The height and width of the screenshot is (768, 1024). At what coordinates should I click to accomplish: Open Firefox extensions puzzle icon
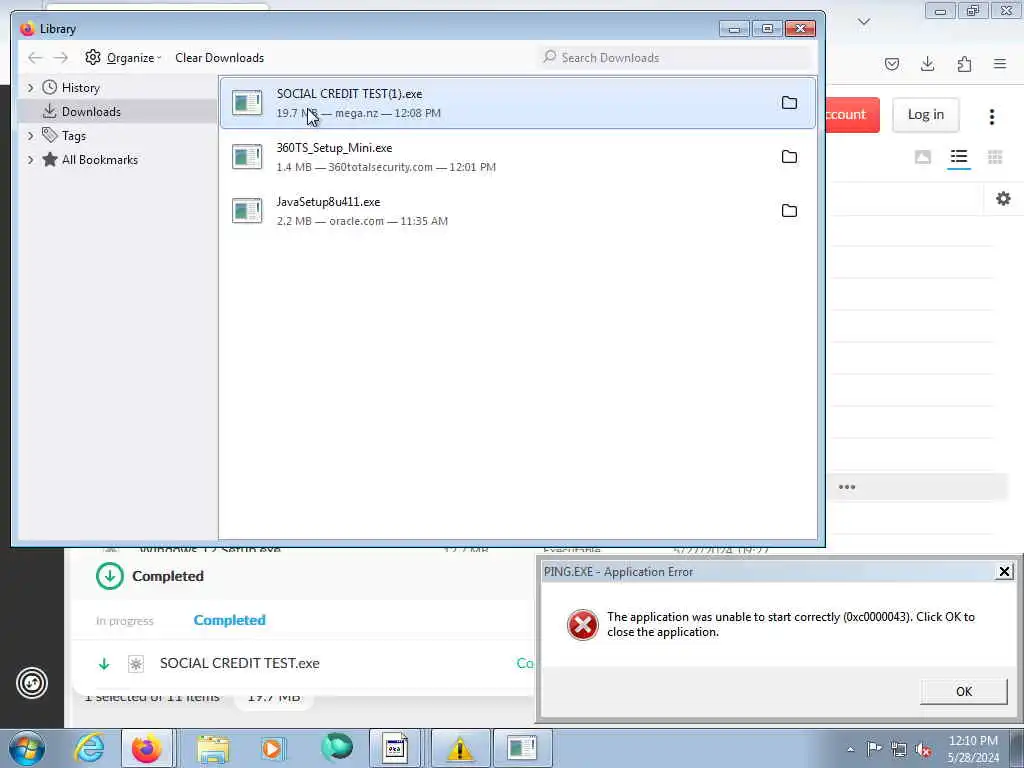[x=964, y=64]
